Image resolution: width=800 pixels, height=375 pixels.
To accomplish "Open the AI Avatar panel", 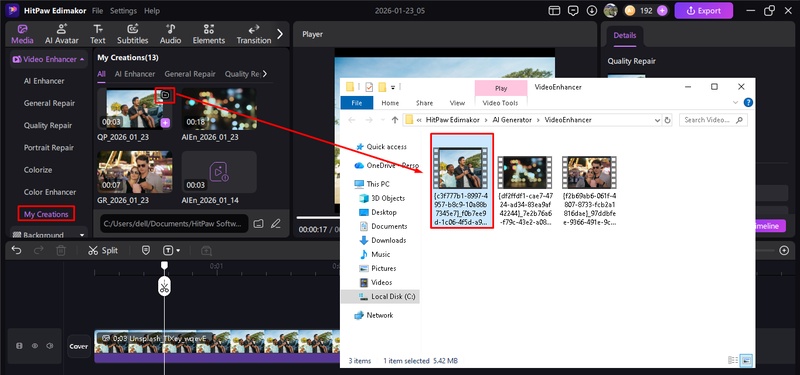I will click(62, 34).
